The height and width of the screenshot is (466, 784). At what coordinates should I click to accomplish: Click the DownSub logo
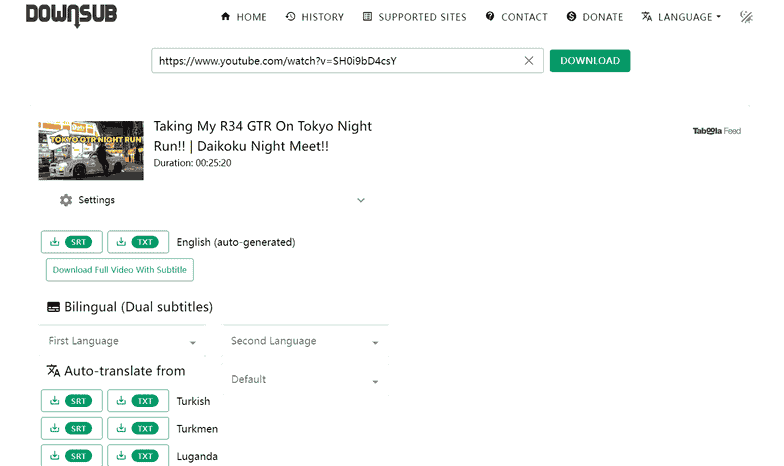[69, 15]
